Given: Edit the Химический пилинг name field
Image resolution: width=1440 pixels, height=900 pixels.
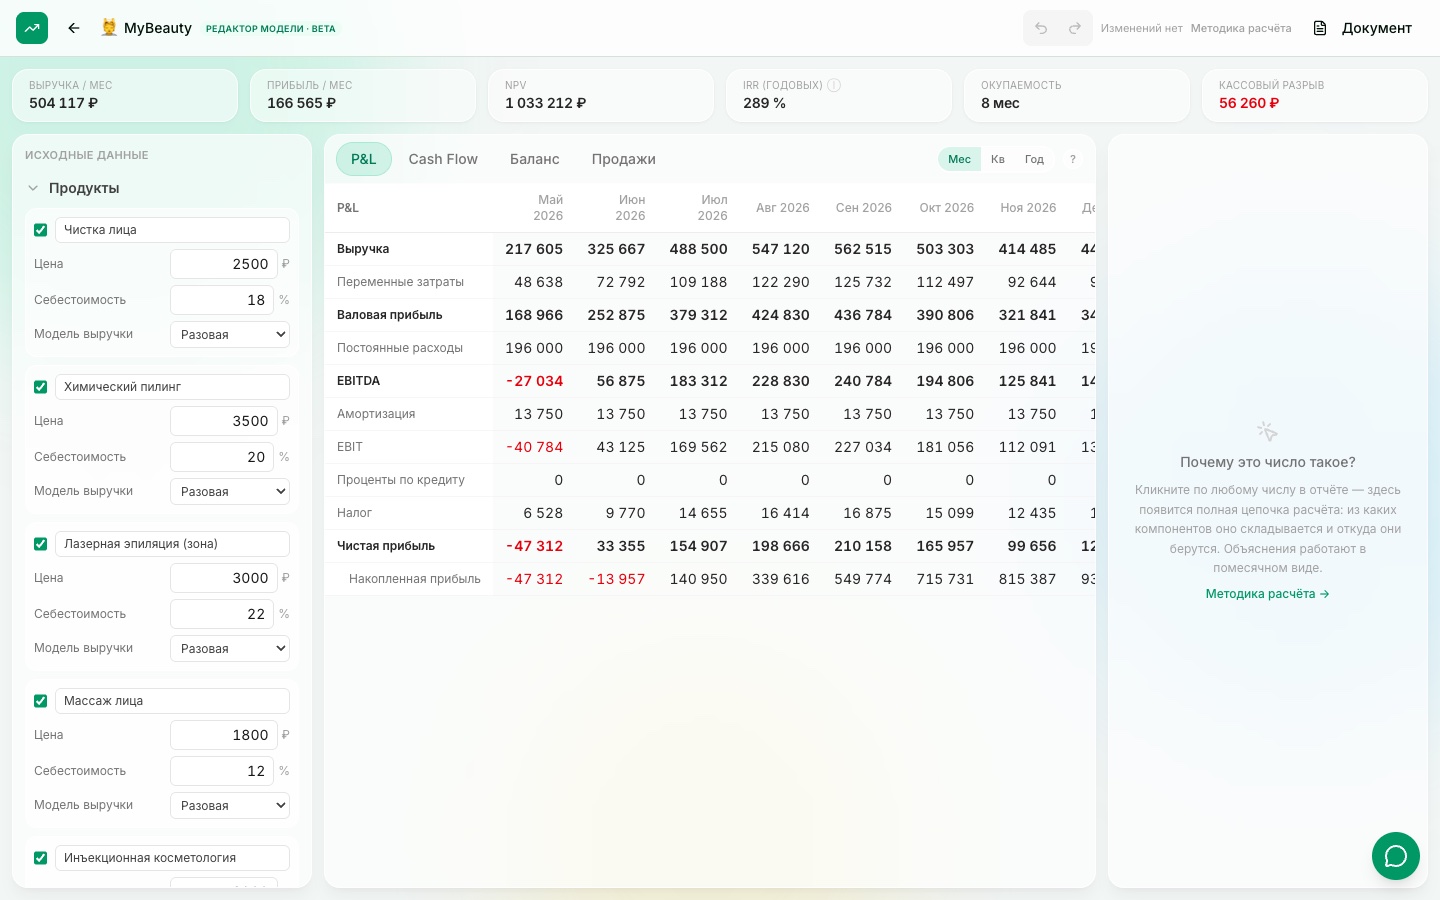Looking at the screenshot, I should [x=172, y=387].
